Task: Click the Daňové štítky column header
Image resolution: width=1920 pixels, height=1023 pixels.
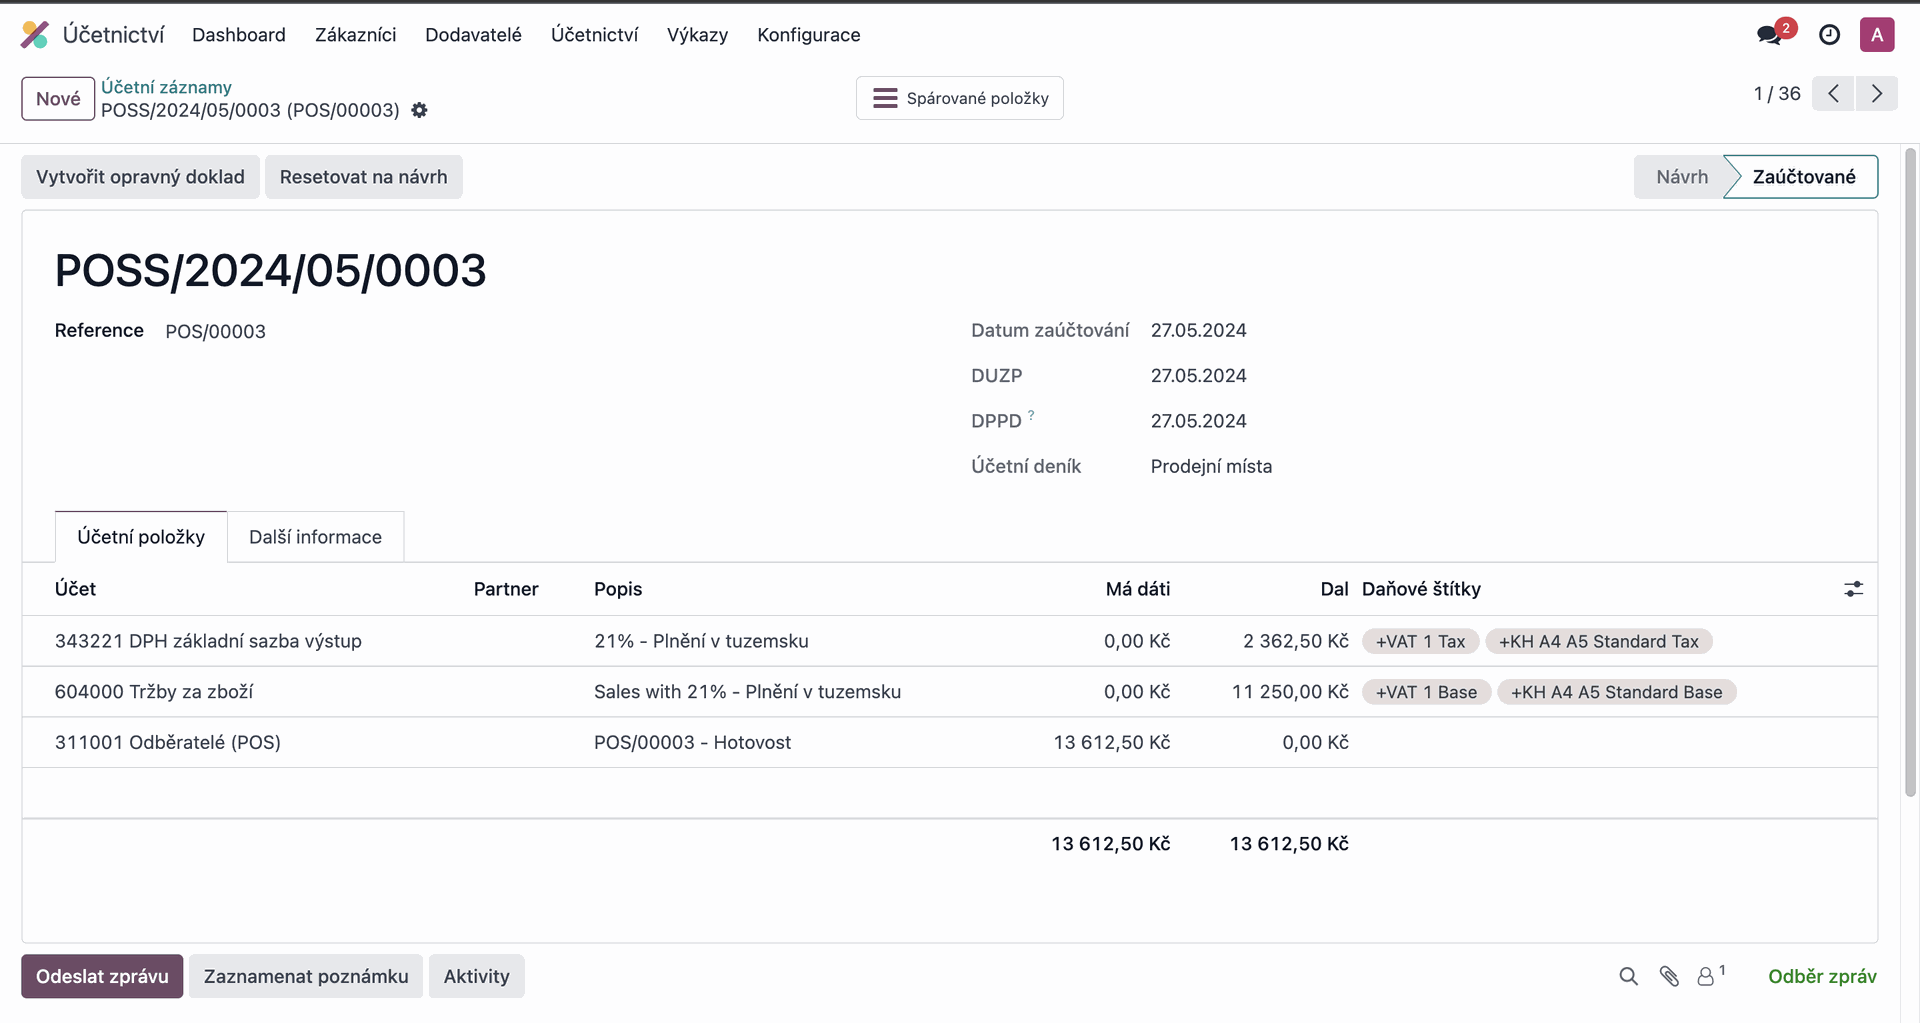Action: point(1421,589)
